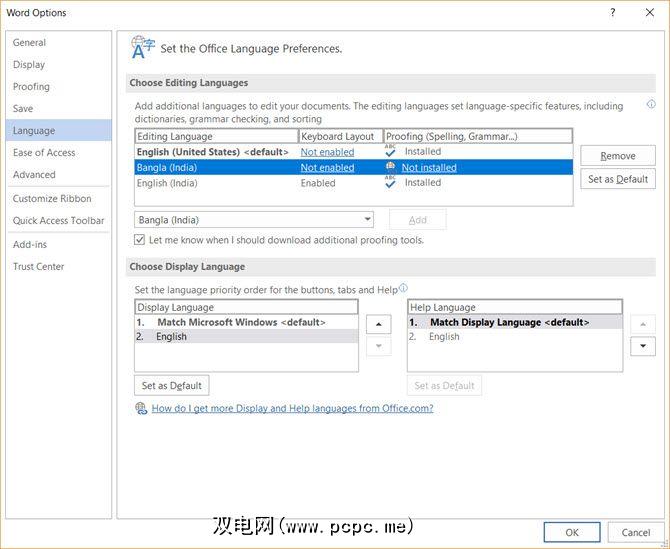Select the Language category
The width and height of the screenshot is (670, 549).
[59, 130]
